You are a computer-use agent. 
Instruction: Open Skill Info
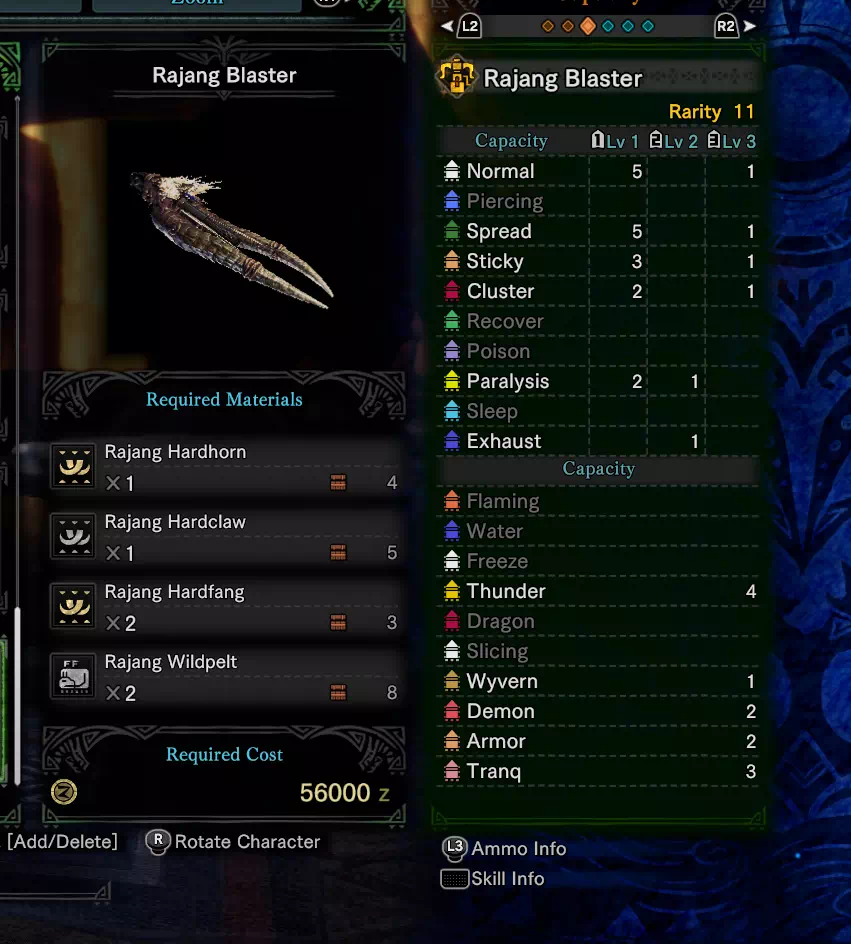pos(493,879)
